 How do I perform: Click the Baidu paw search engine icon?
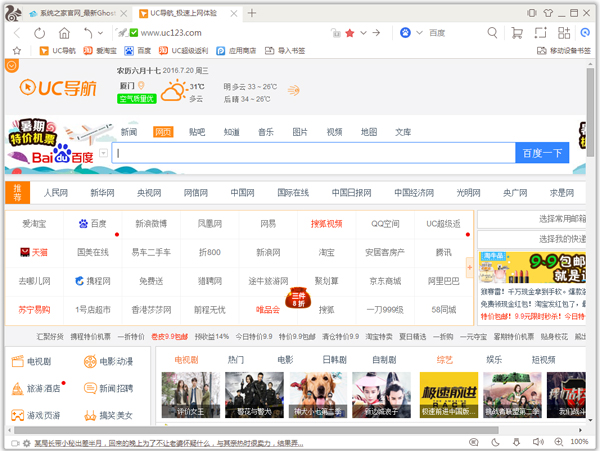405,33
